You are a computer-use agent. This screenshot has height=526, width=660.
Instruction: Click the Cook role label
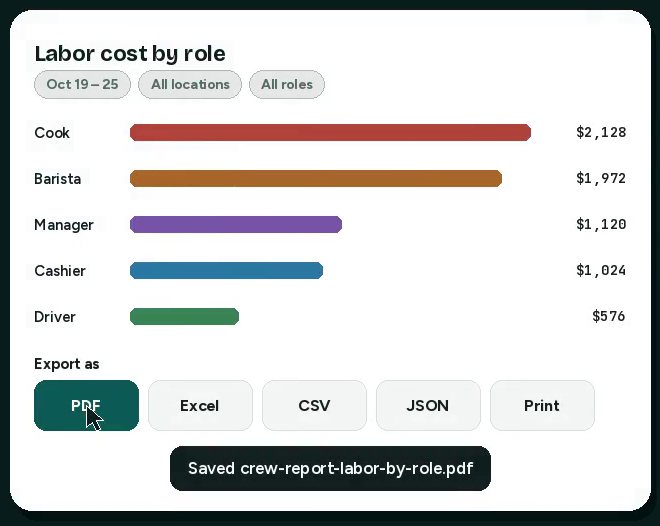click(x=52, y=133)
